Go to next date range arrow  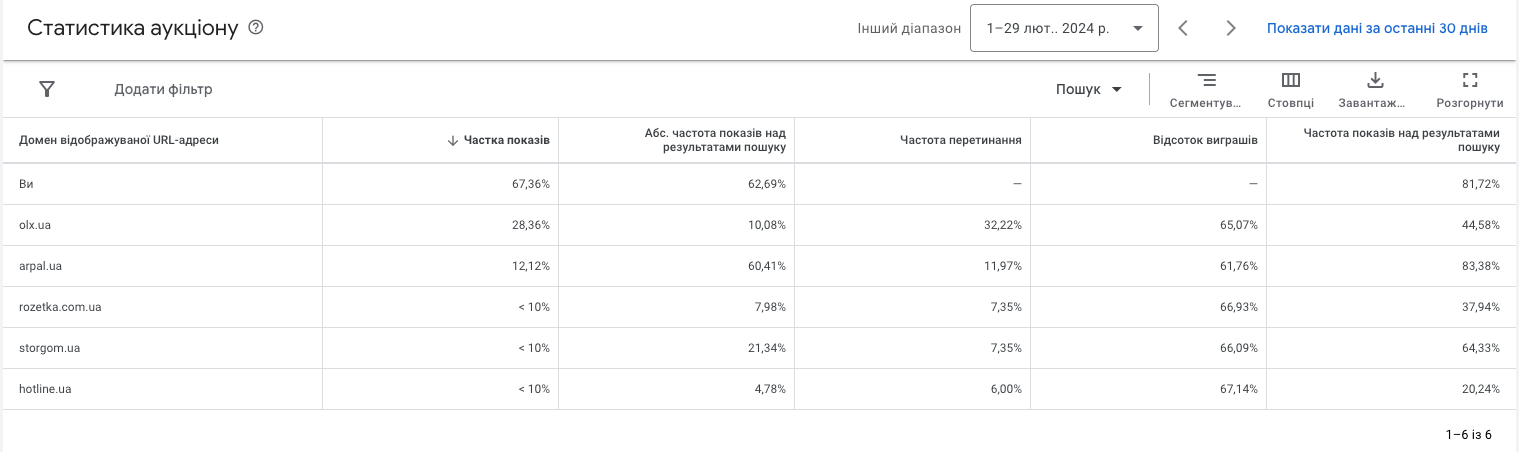click(x=1231, y=28)
